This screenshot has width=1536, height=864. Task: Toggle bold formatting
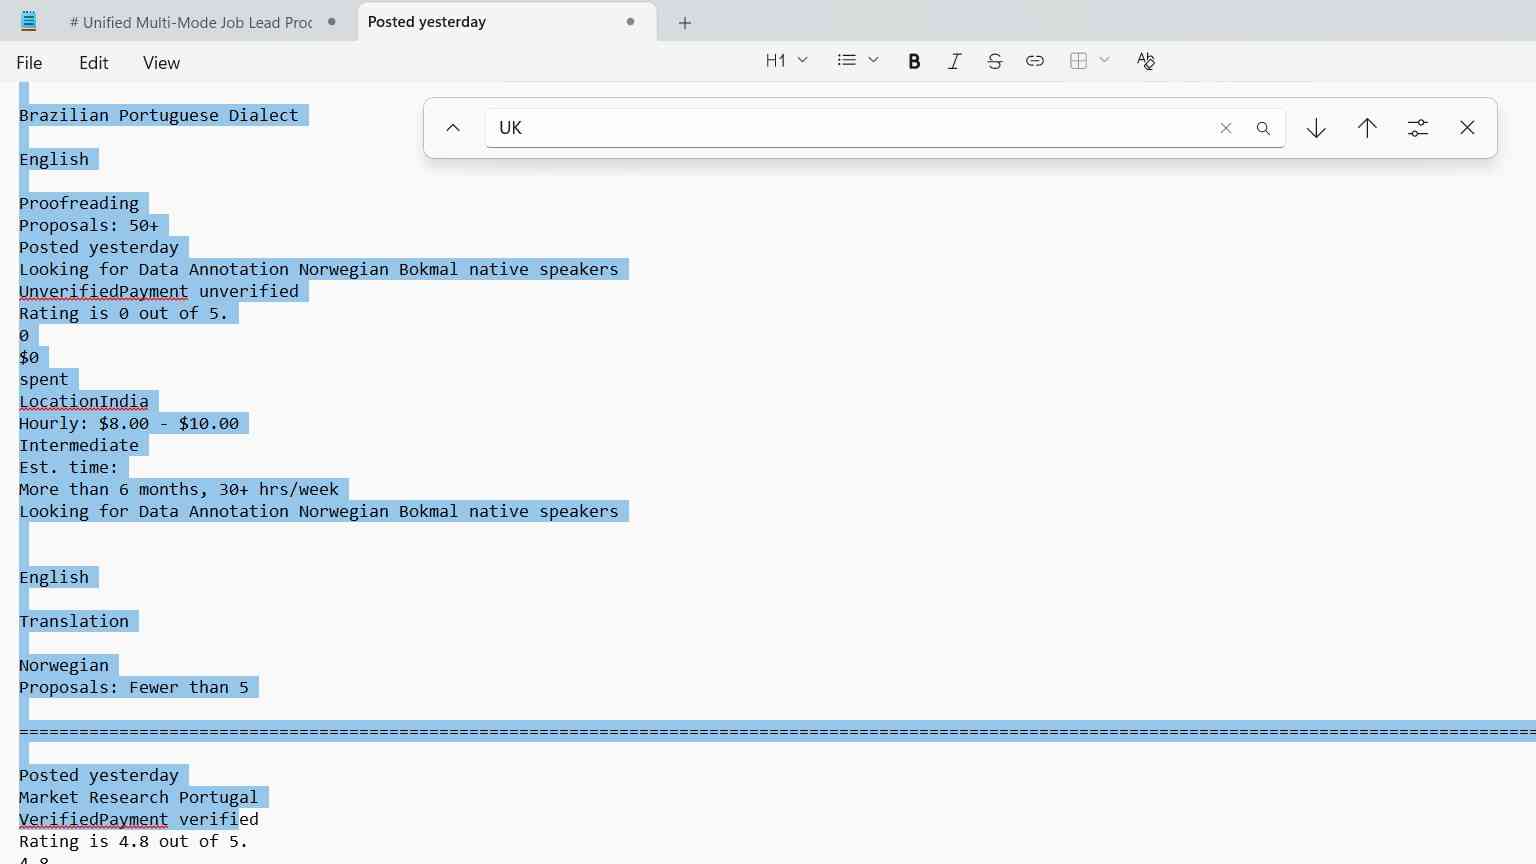[x=914, y=61]
